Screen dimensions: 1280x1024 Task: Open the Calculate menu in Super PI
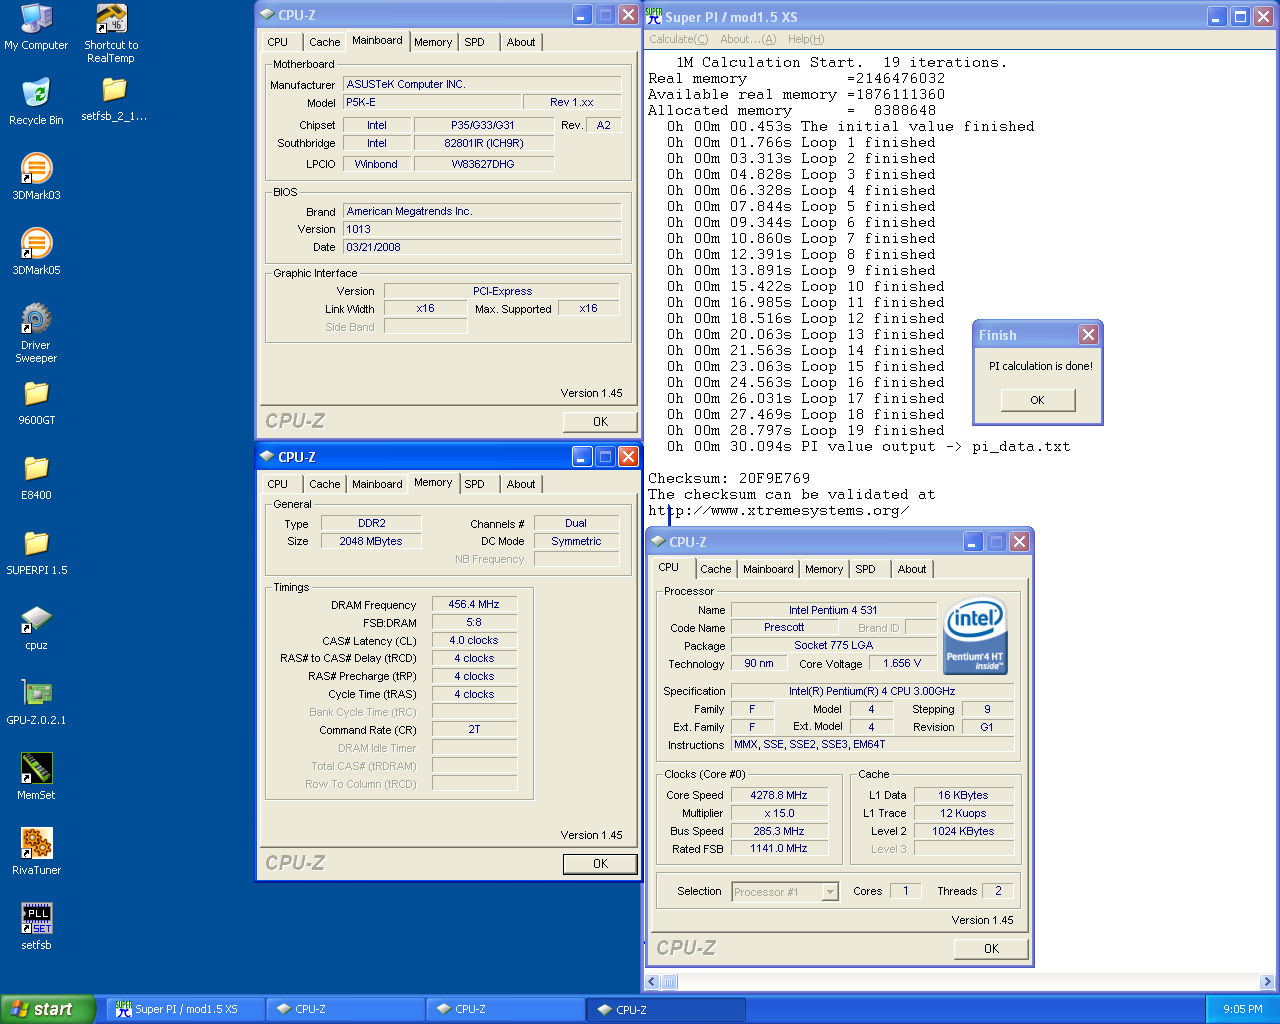click(678, 39)
